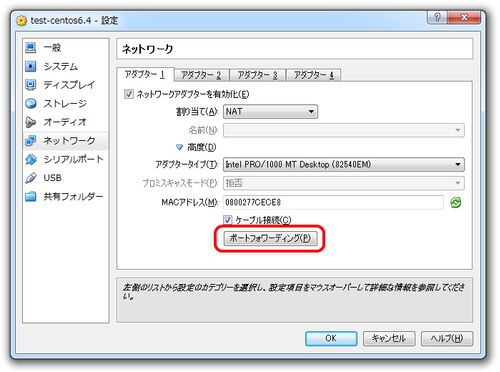
Task: Click the Serial Port (シリアルポート) icon
Action: (x=31, y=159)
